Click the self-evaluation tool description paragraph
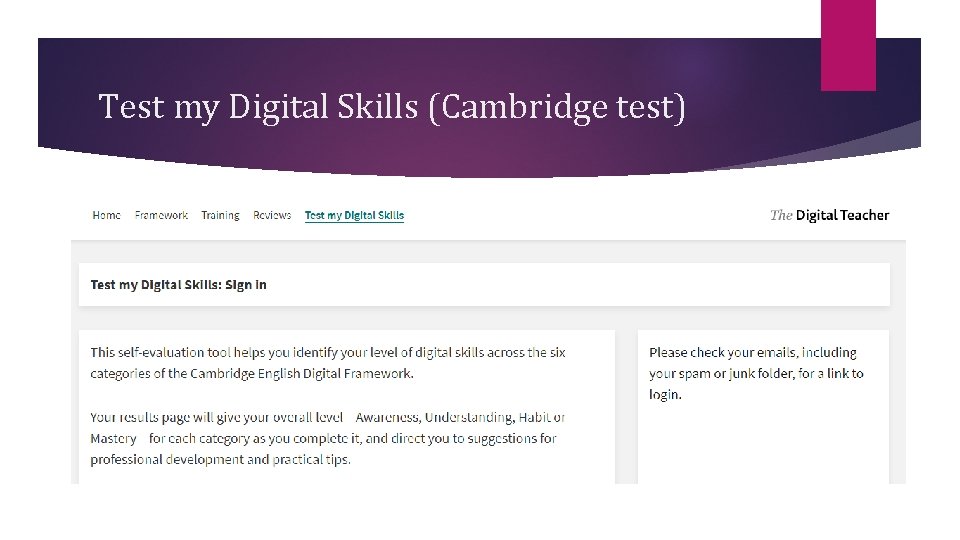960x540 pixels. tap(327, 362)
